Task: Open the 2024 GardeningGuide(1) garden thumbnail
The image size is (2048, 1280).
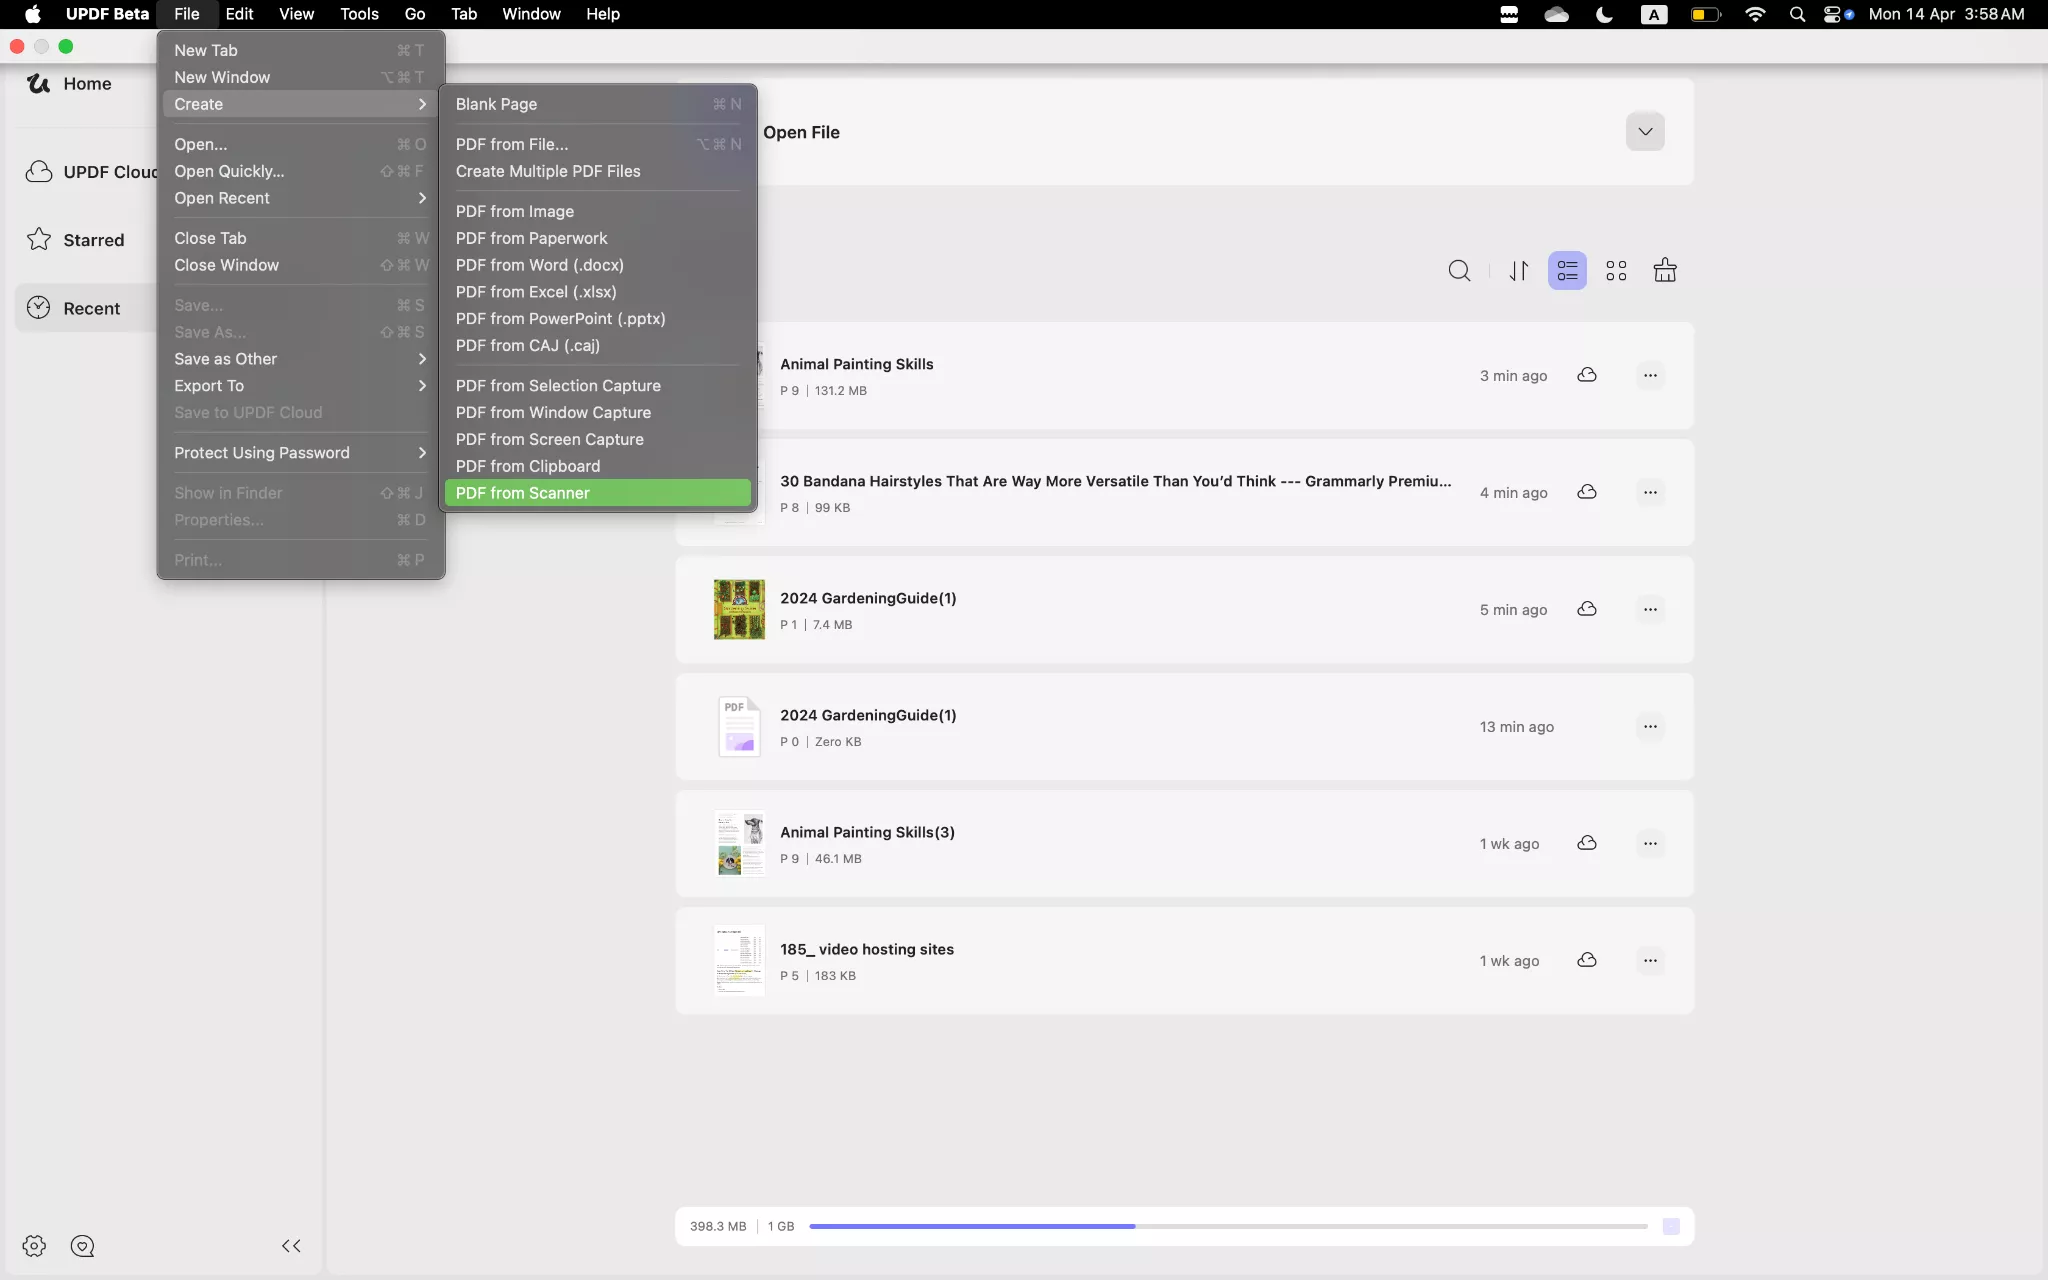Action: 739,610
